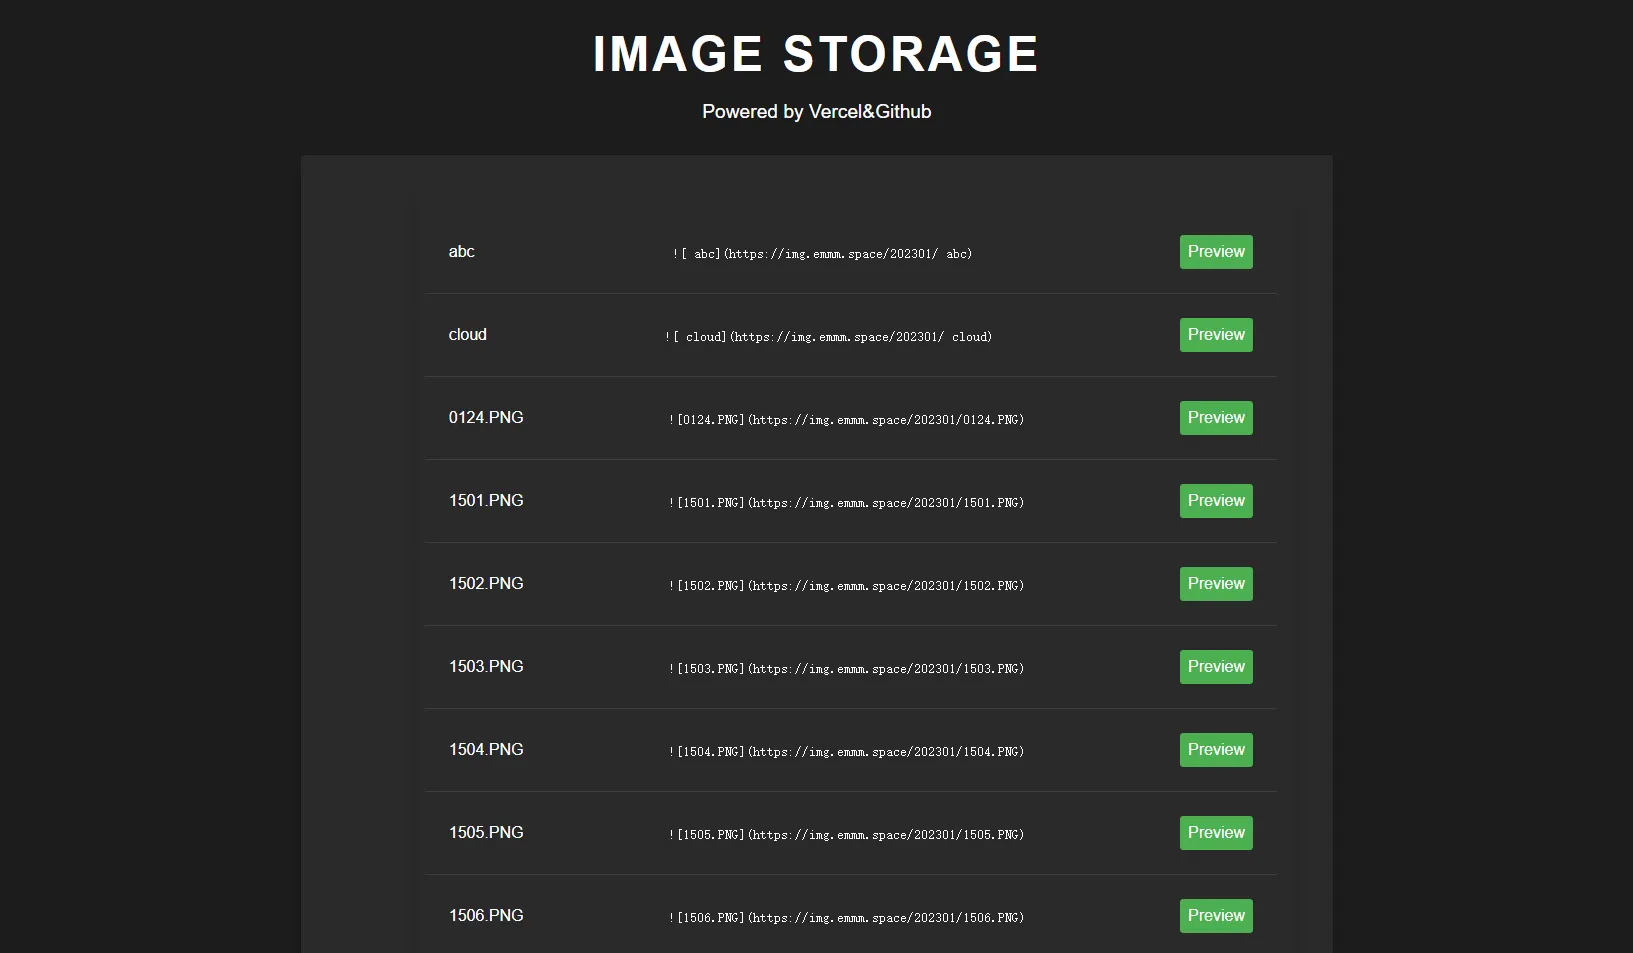
Task: Click the 0124.PNG markdown URL text
Action: (x=846, y=420)
